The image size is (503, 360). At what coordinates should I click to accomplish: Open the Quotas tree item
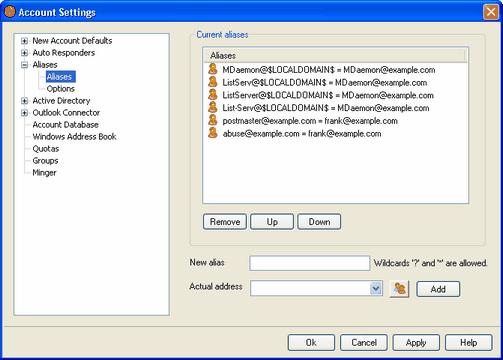(x=46, y=149)
